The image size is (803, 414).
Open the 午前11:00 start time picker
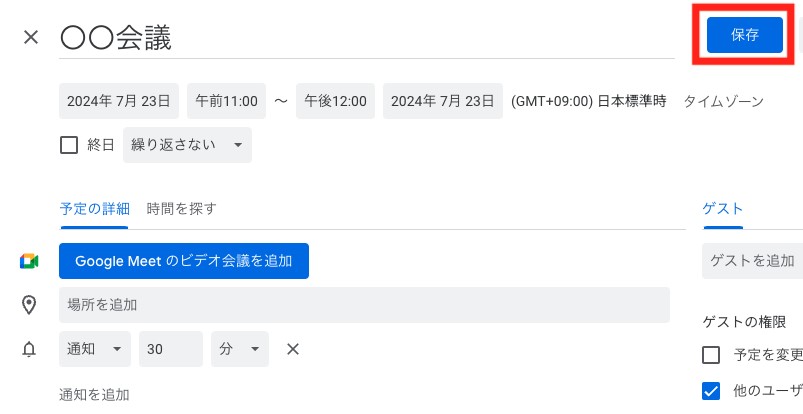tap(226, 101)
